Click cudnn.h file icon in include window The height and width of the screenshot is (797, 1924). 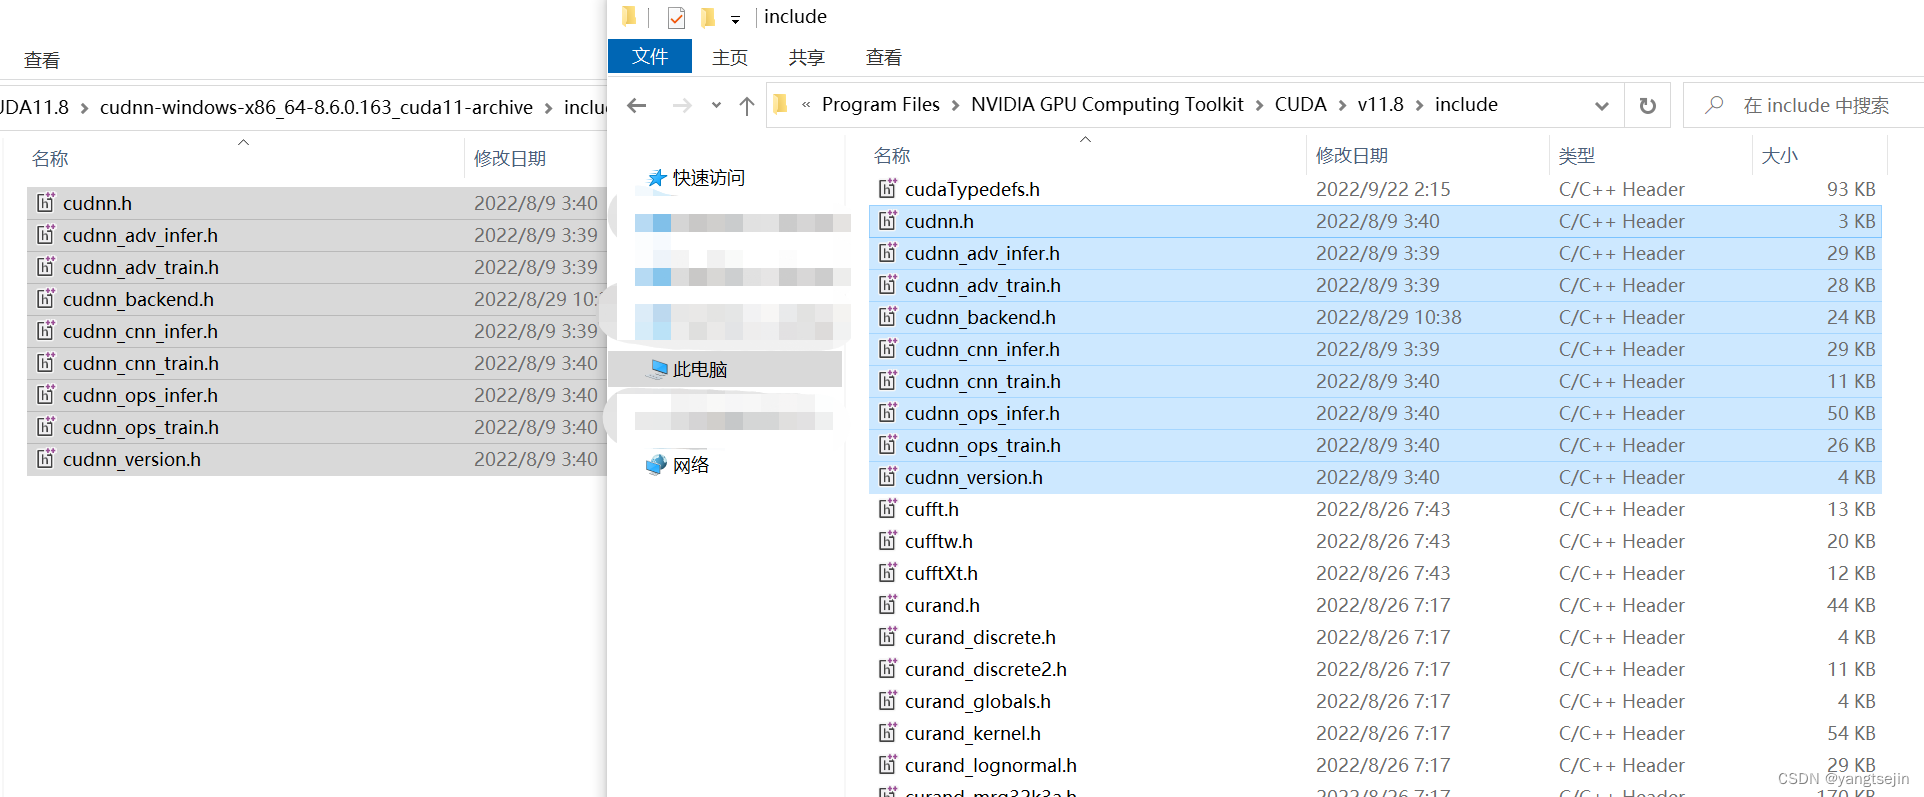point(887,220)
